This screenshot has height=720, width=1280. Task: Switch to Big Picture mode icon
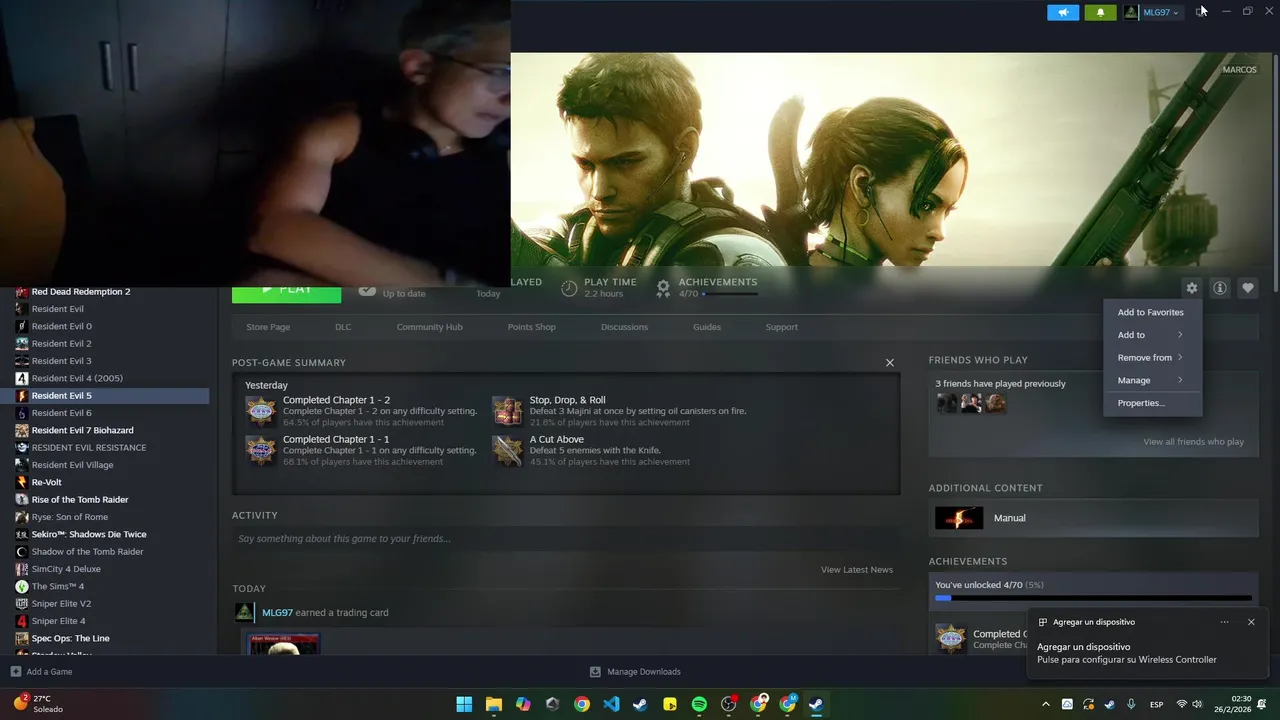pos(1201,12)
